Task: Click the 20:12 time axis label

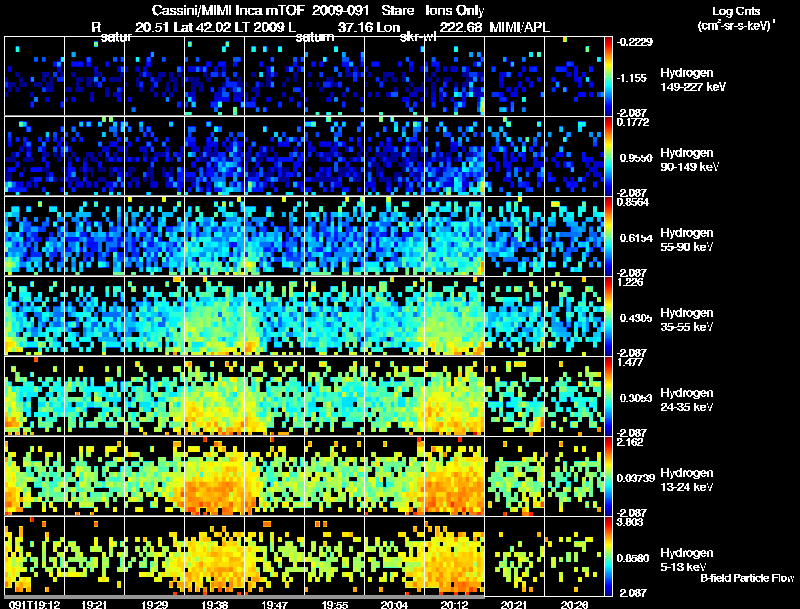Action: [454, 604]
